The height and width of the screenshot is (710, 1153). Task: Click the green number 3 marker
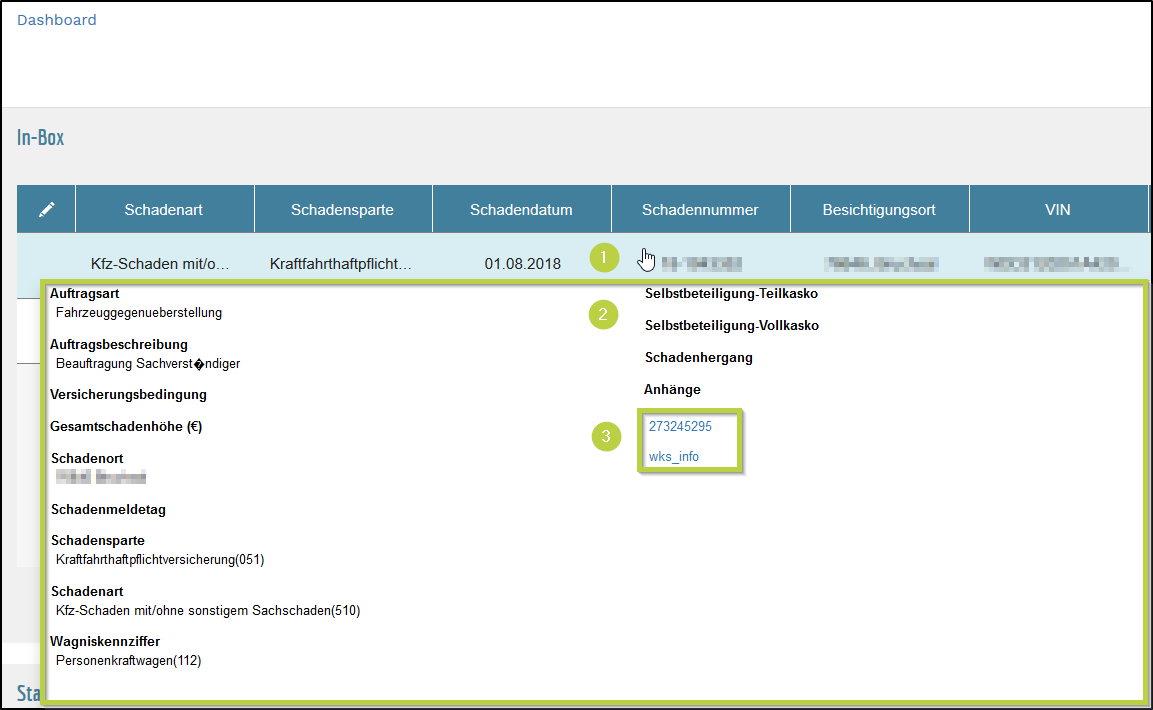tap(606, 437)
